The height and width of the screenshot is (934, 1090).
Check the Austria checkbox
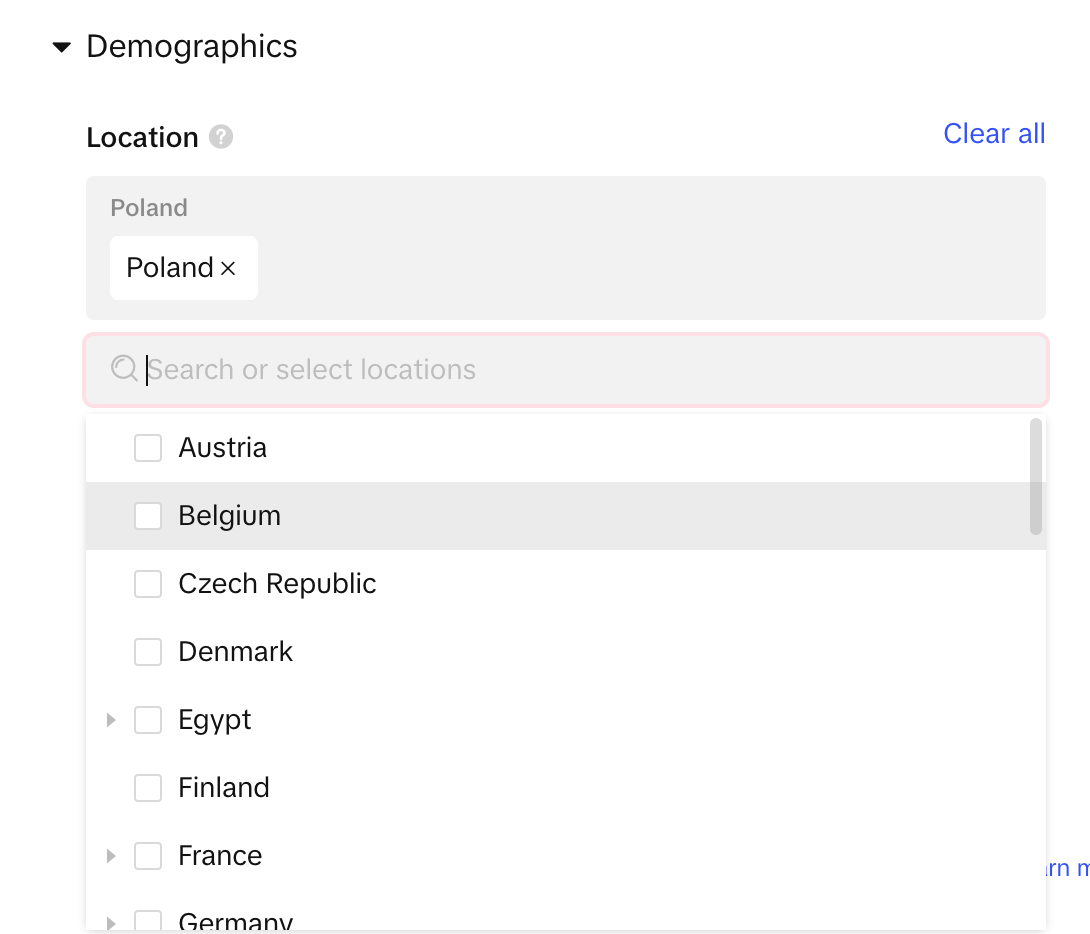pyautogui.click(x=148, y=448)
